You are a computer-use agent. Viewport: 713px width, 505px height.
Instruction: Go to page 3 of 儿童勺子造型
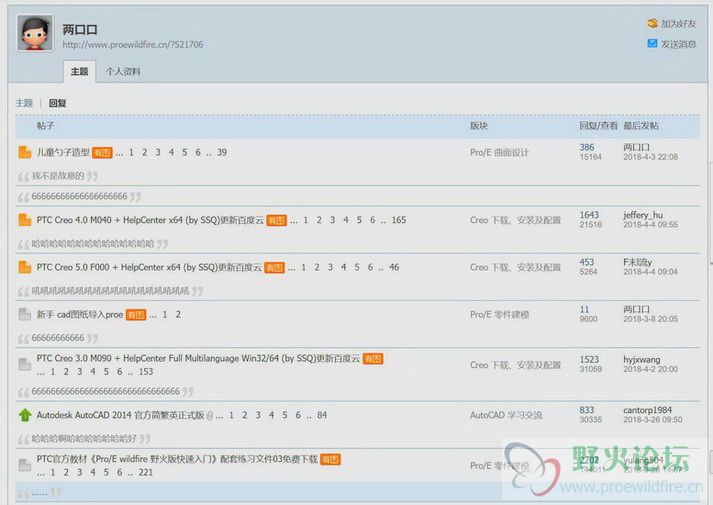[158, 152]
